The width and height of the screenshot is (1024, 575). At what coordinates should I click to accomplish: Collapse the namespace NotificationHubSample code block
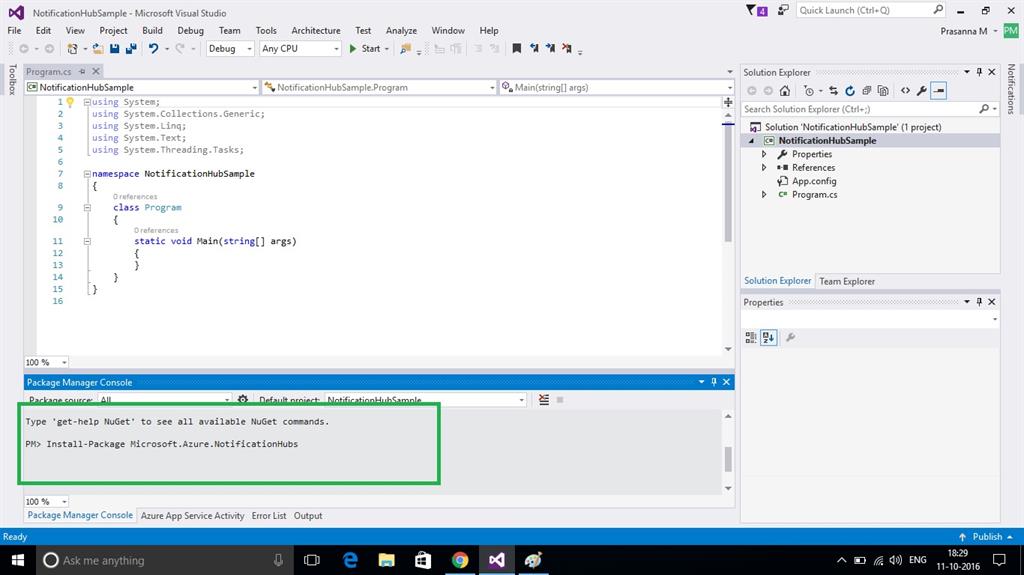pyautogui.click(x=87, y=174)
